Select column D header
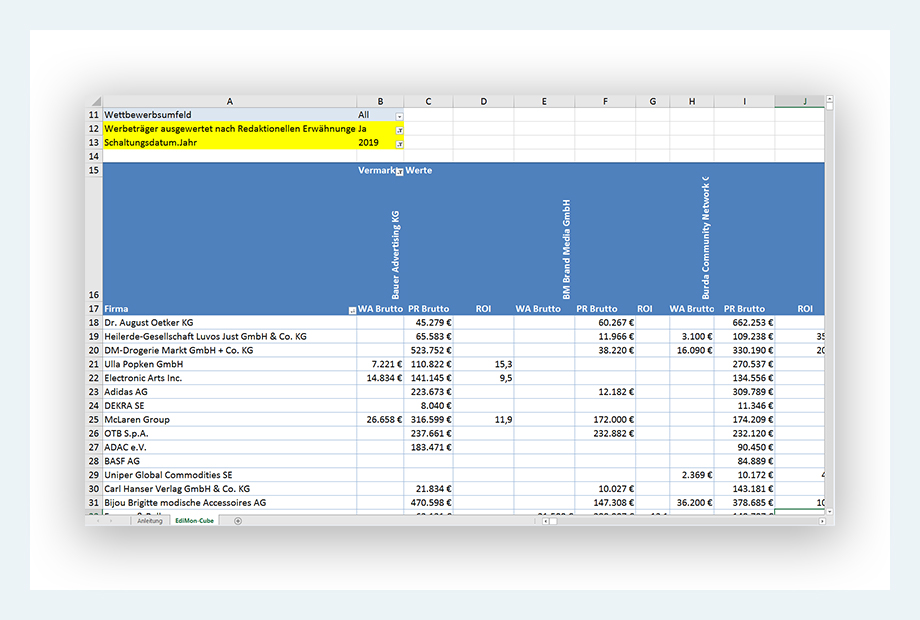Image resolution: width=920 pixels, height=620 pixels. click(x=483, y=101)
